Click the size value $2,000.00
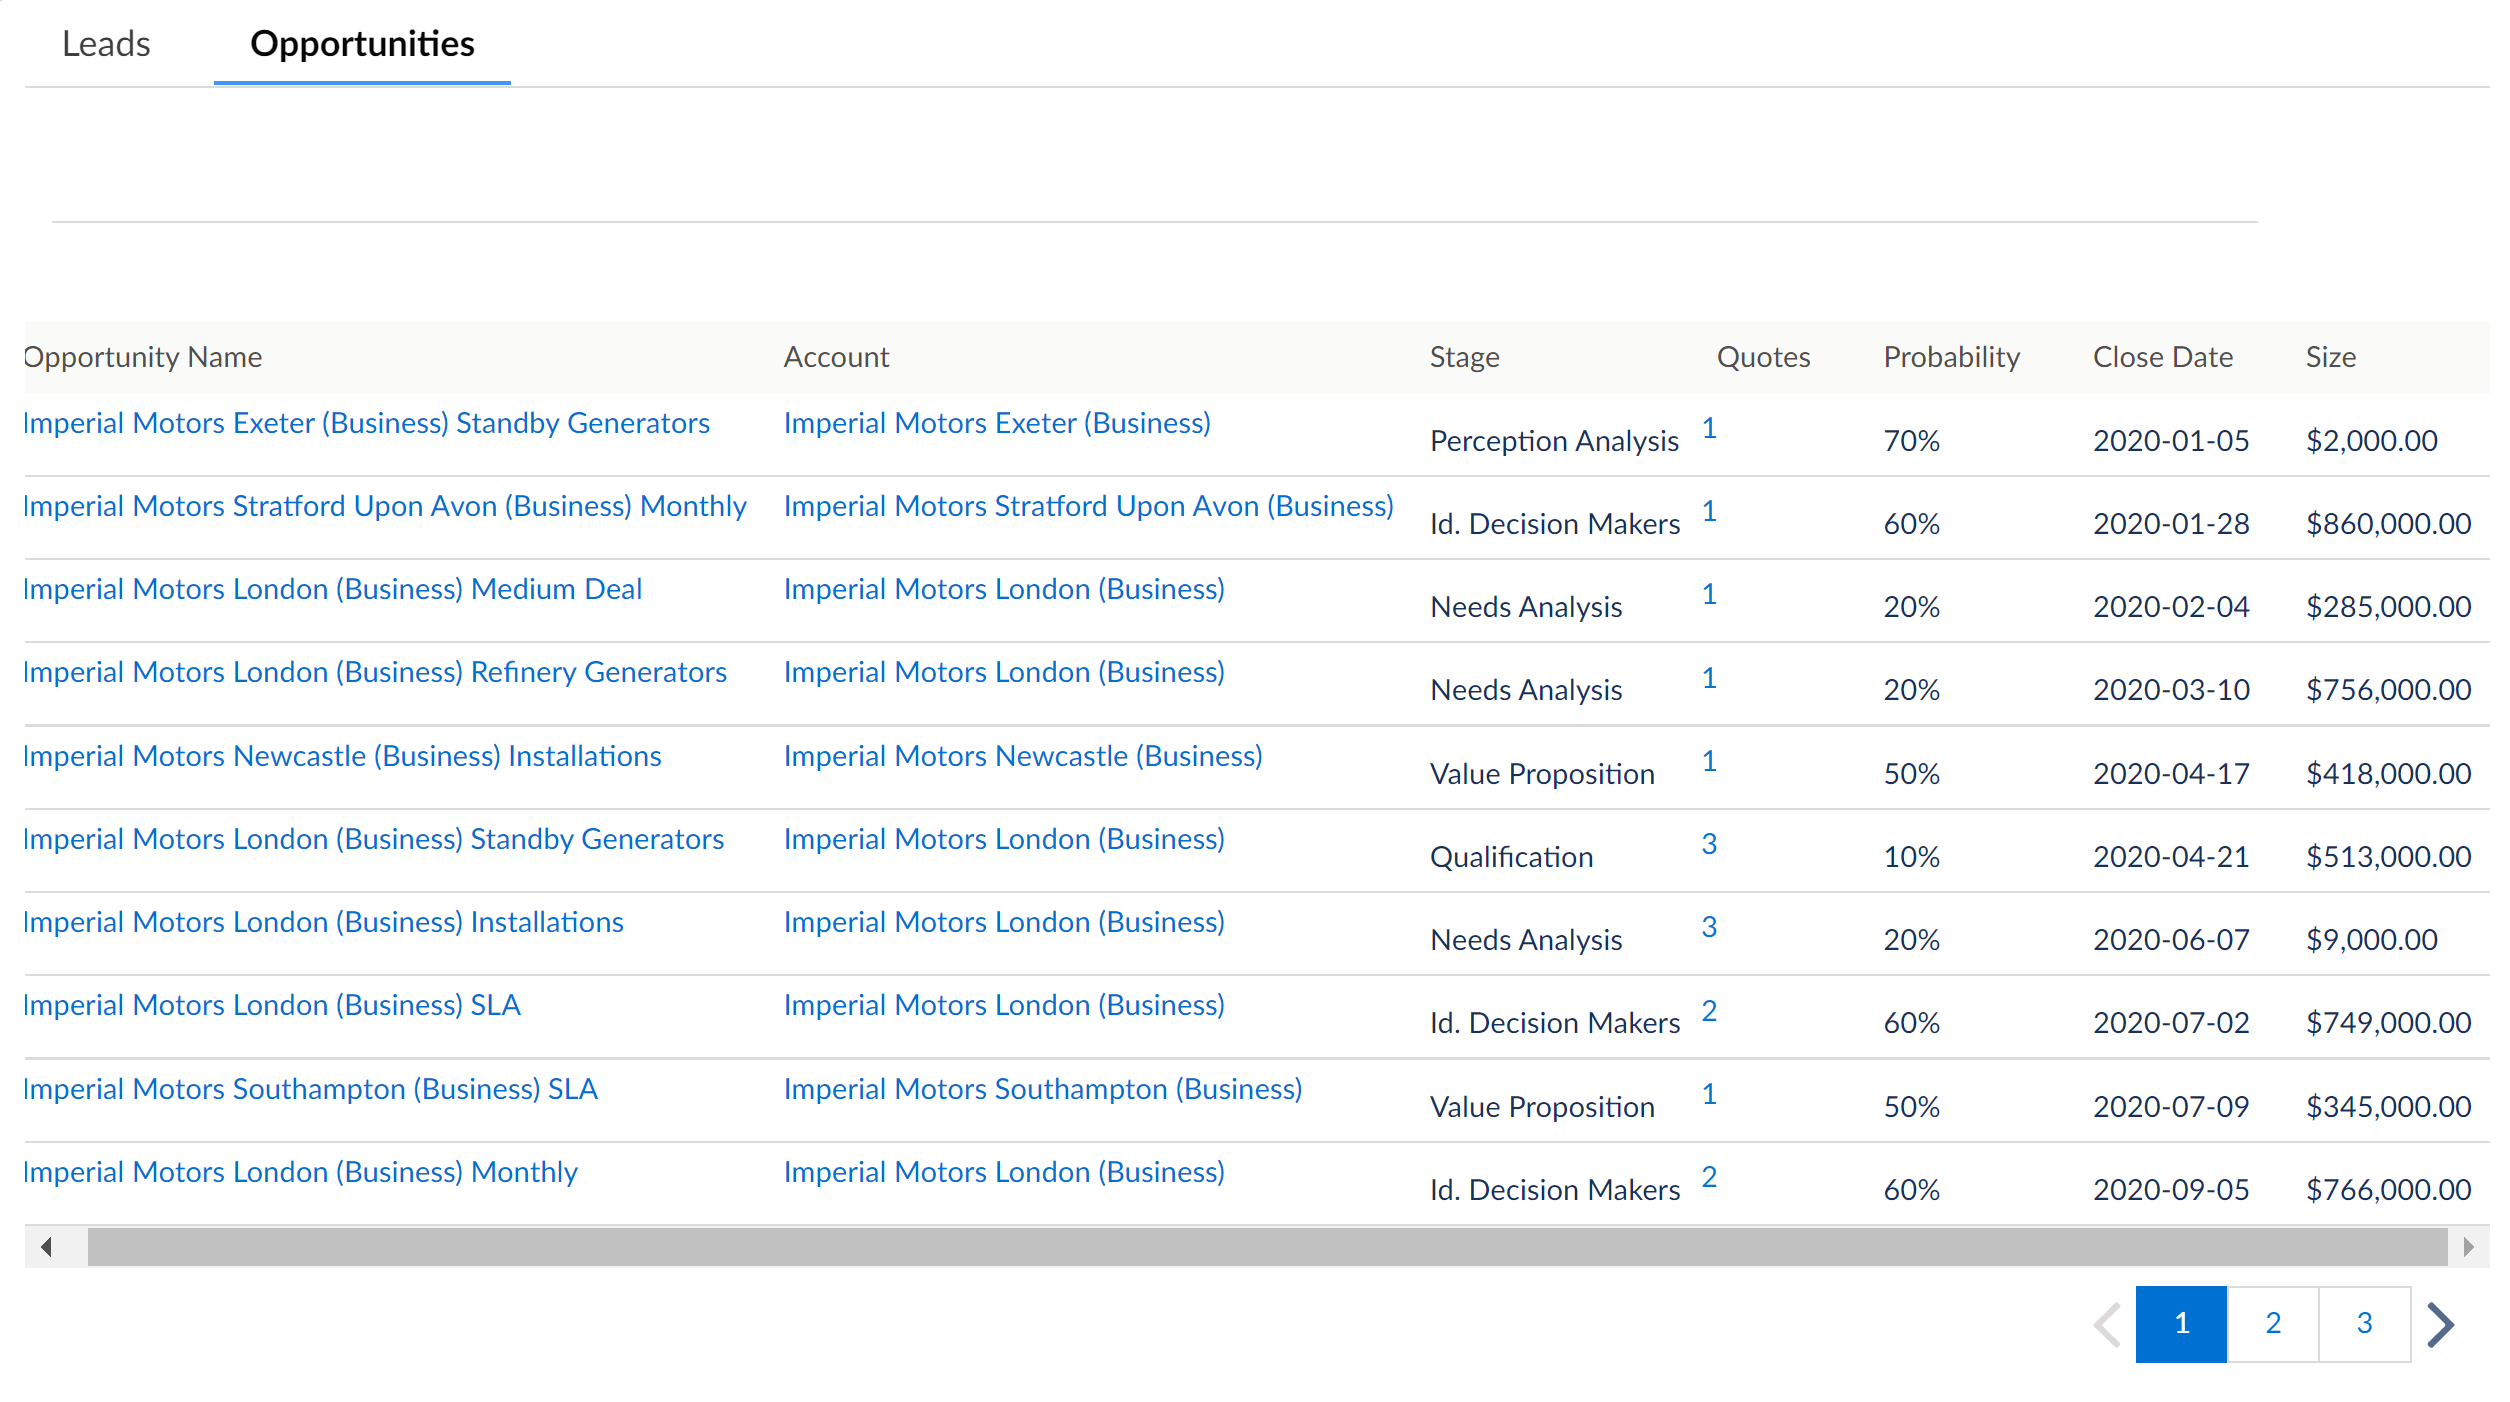2510x1402 pixels. point(2371,441)
